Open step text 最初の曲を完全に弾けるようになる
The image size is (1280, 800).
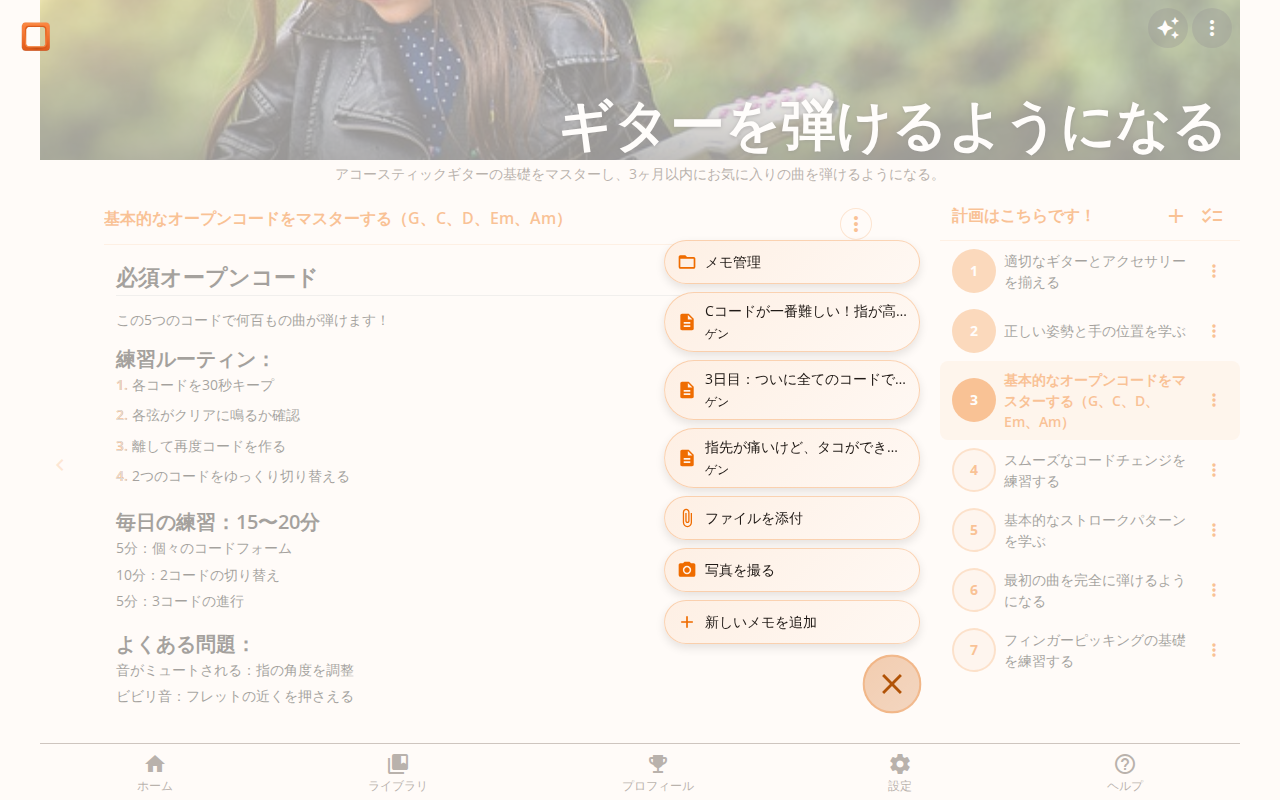coord(1095,590)
